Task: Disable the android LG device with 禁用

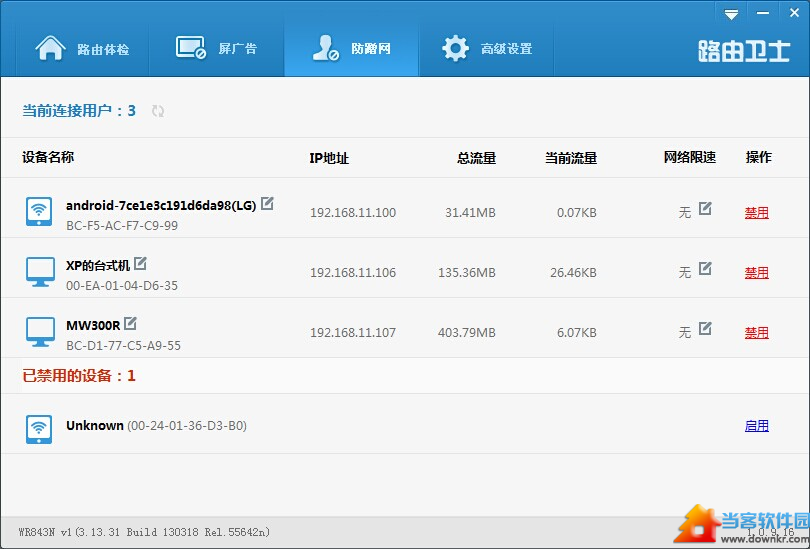Action: pos(756,213)
